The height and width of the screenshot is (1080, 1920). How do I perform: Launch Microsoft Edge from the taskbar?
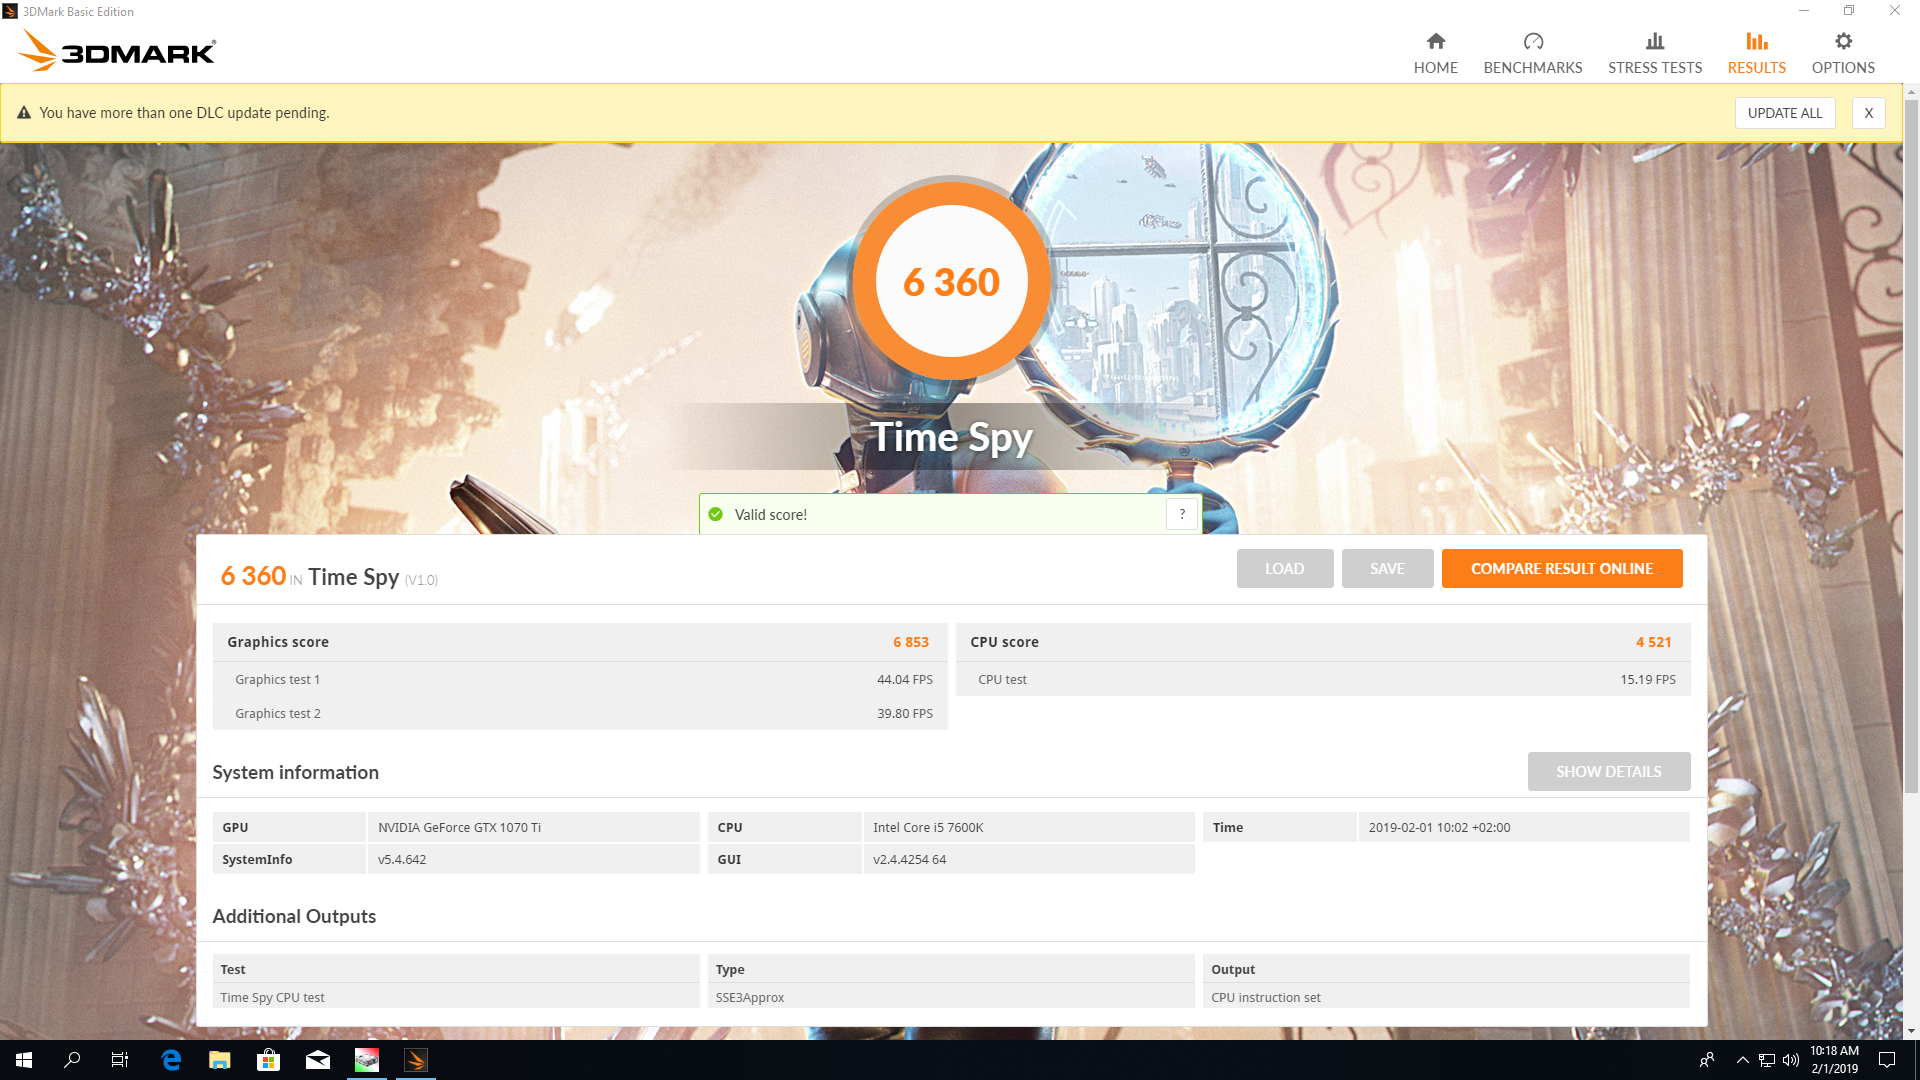[171, 1060]
